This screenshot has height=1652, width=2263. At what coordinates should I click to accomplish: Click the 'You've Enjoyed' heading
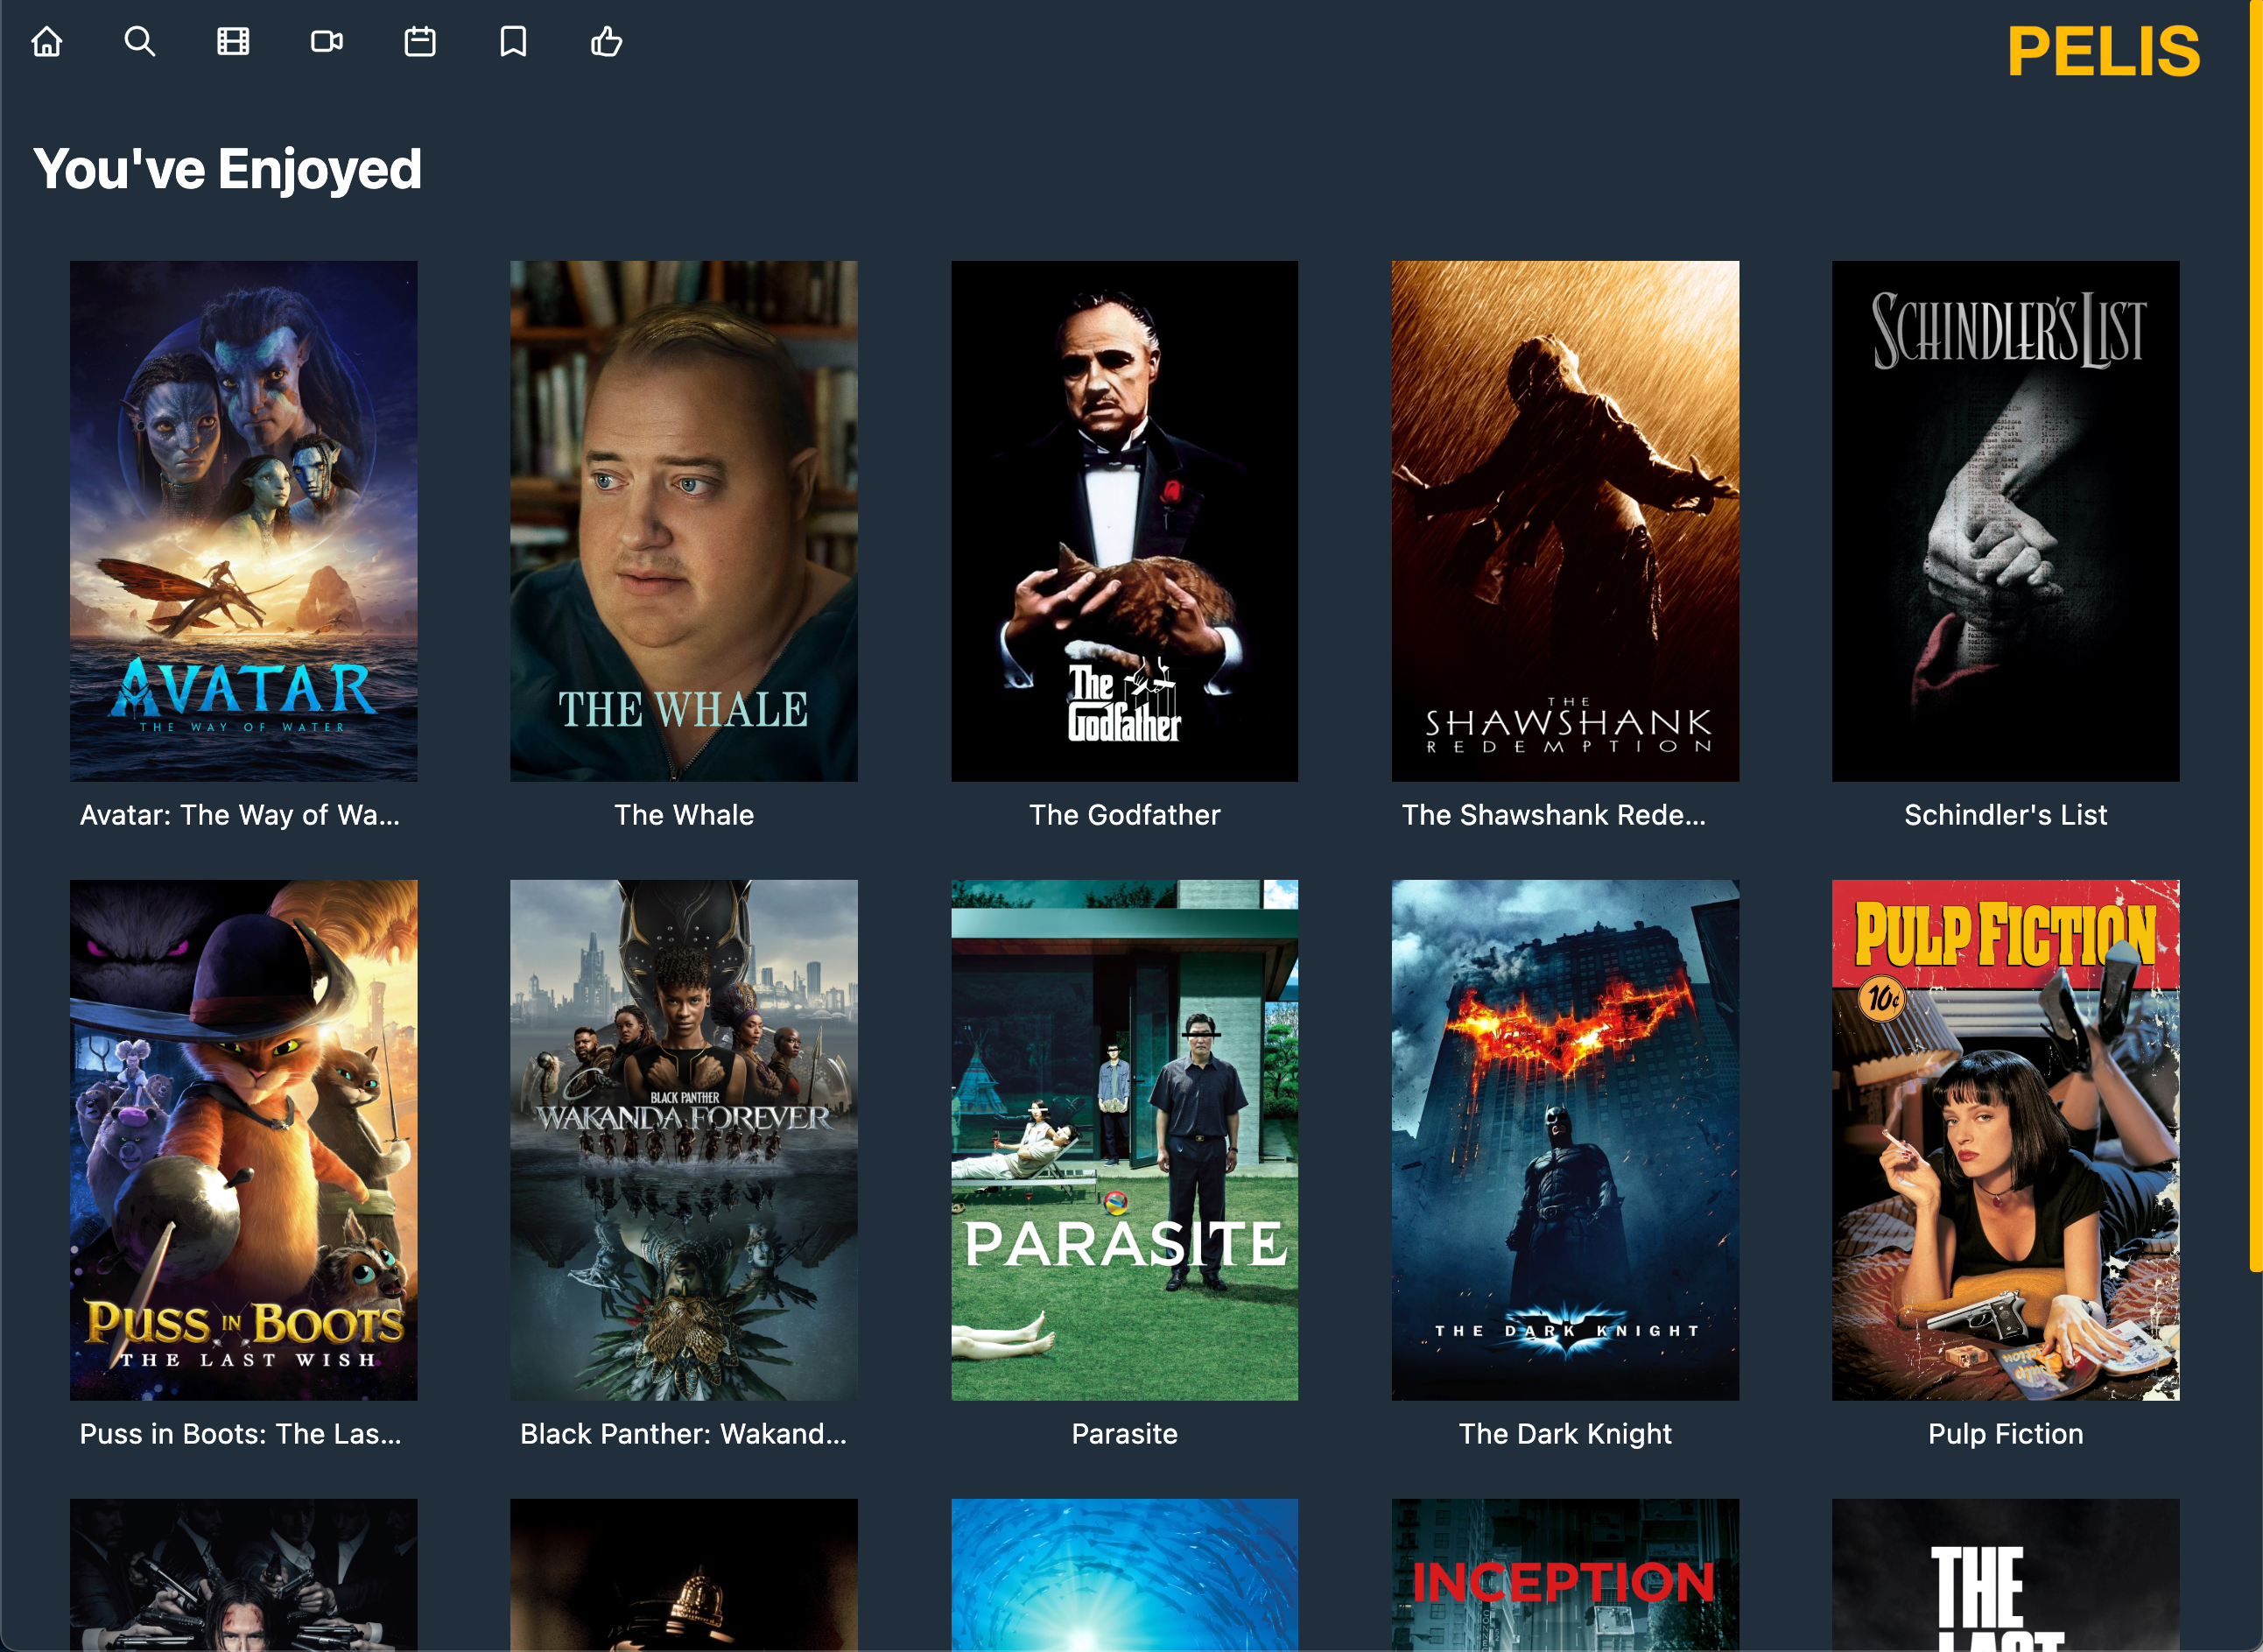[227, 168]
